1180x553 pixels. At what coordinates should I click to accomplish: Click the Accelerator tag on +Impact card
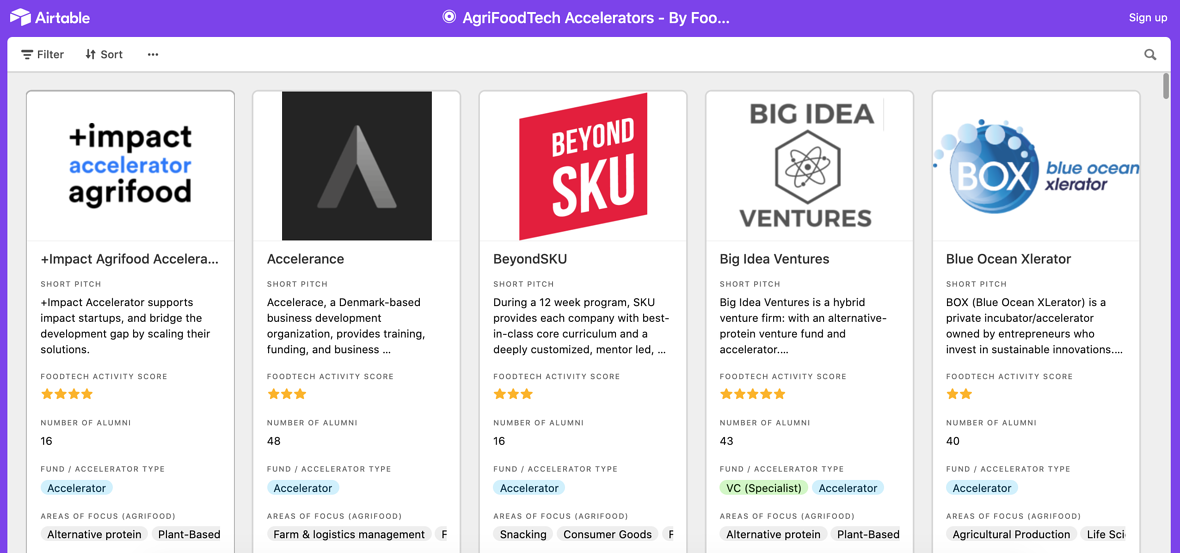[x=77, y=488]
